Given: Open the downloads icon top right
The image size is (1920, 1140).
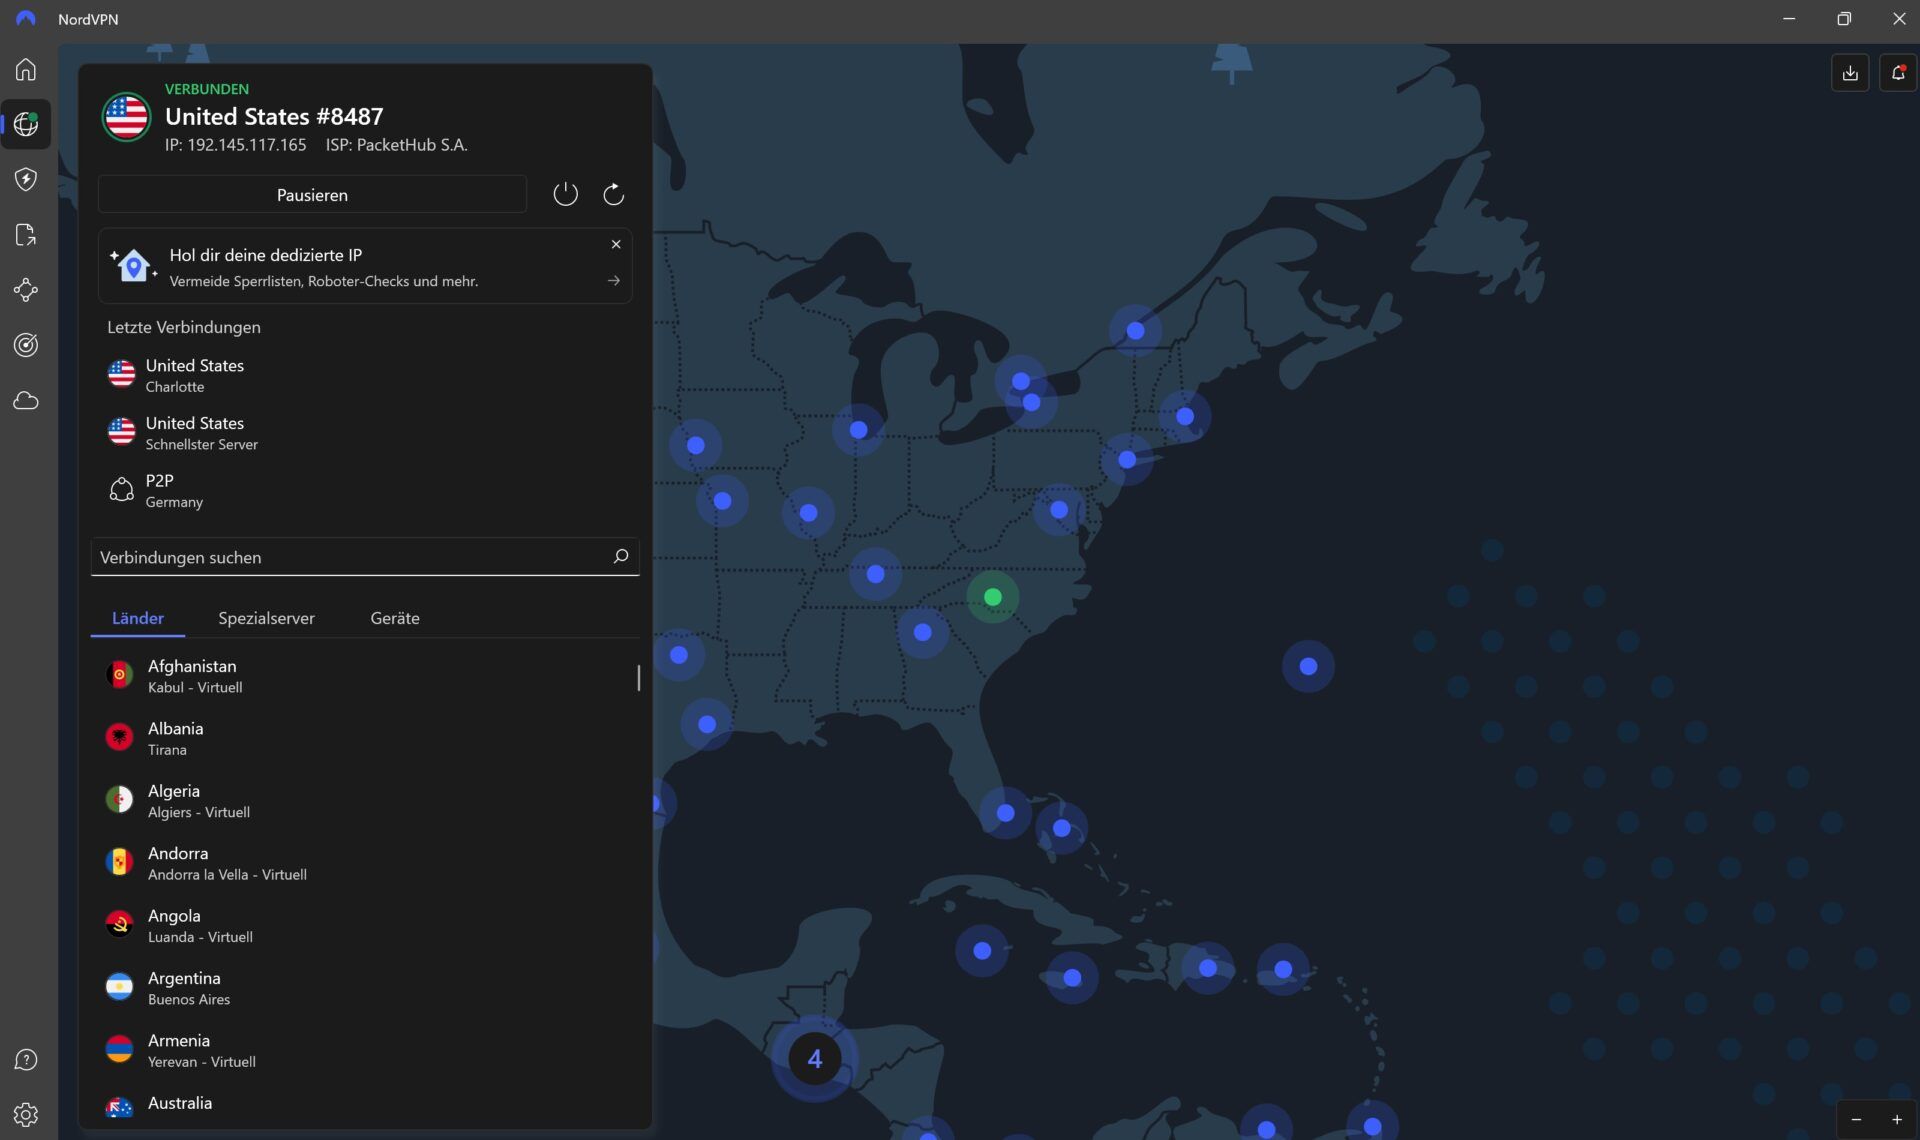Looking at the screenshot, I should coord(1850,73).
